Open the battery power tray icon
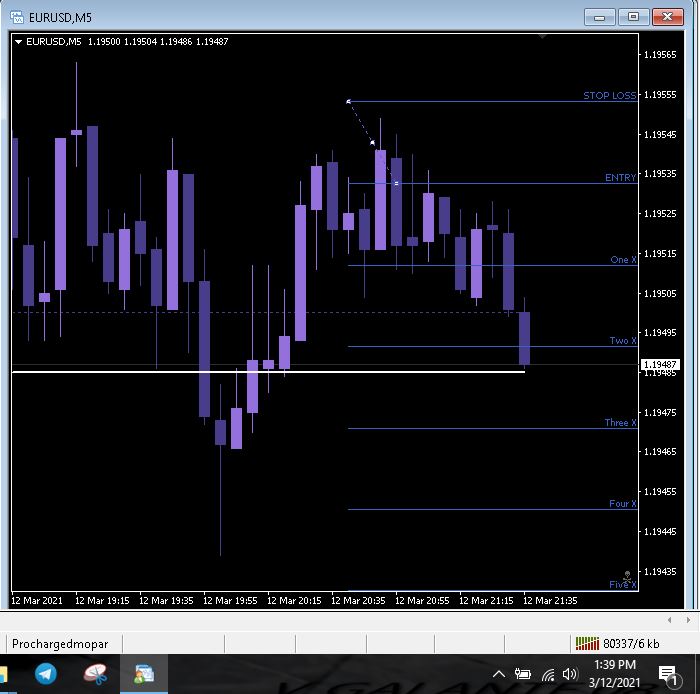Screen dimensions: 700x694 (523, 674)
